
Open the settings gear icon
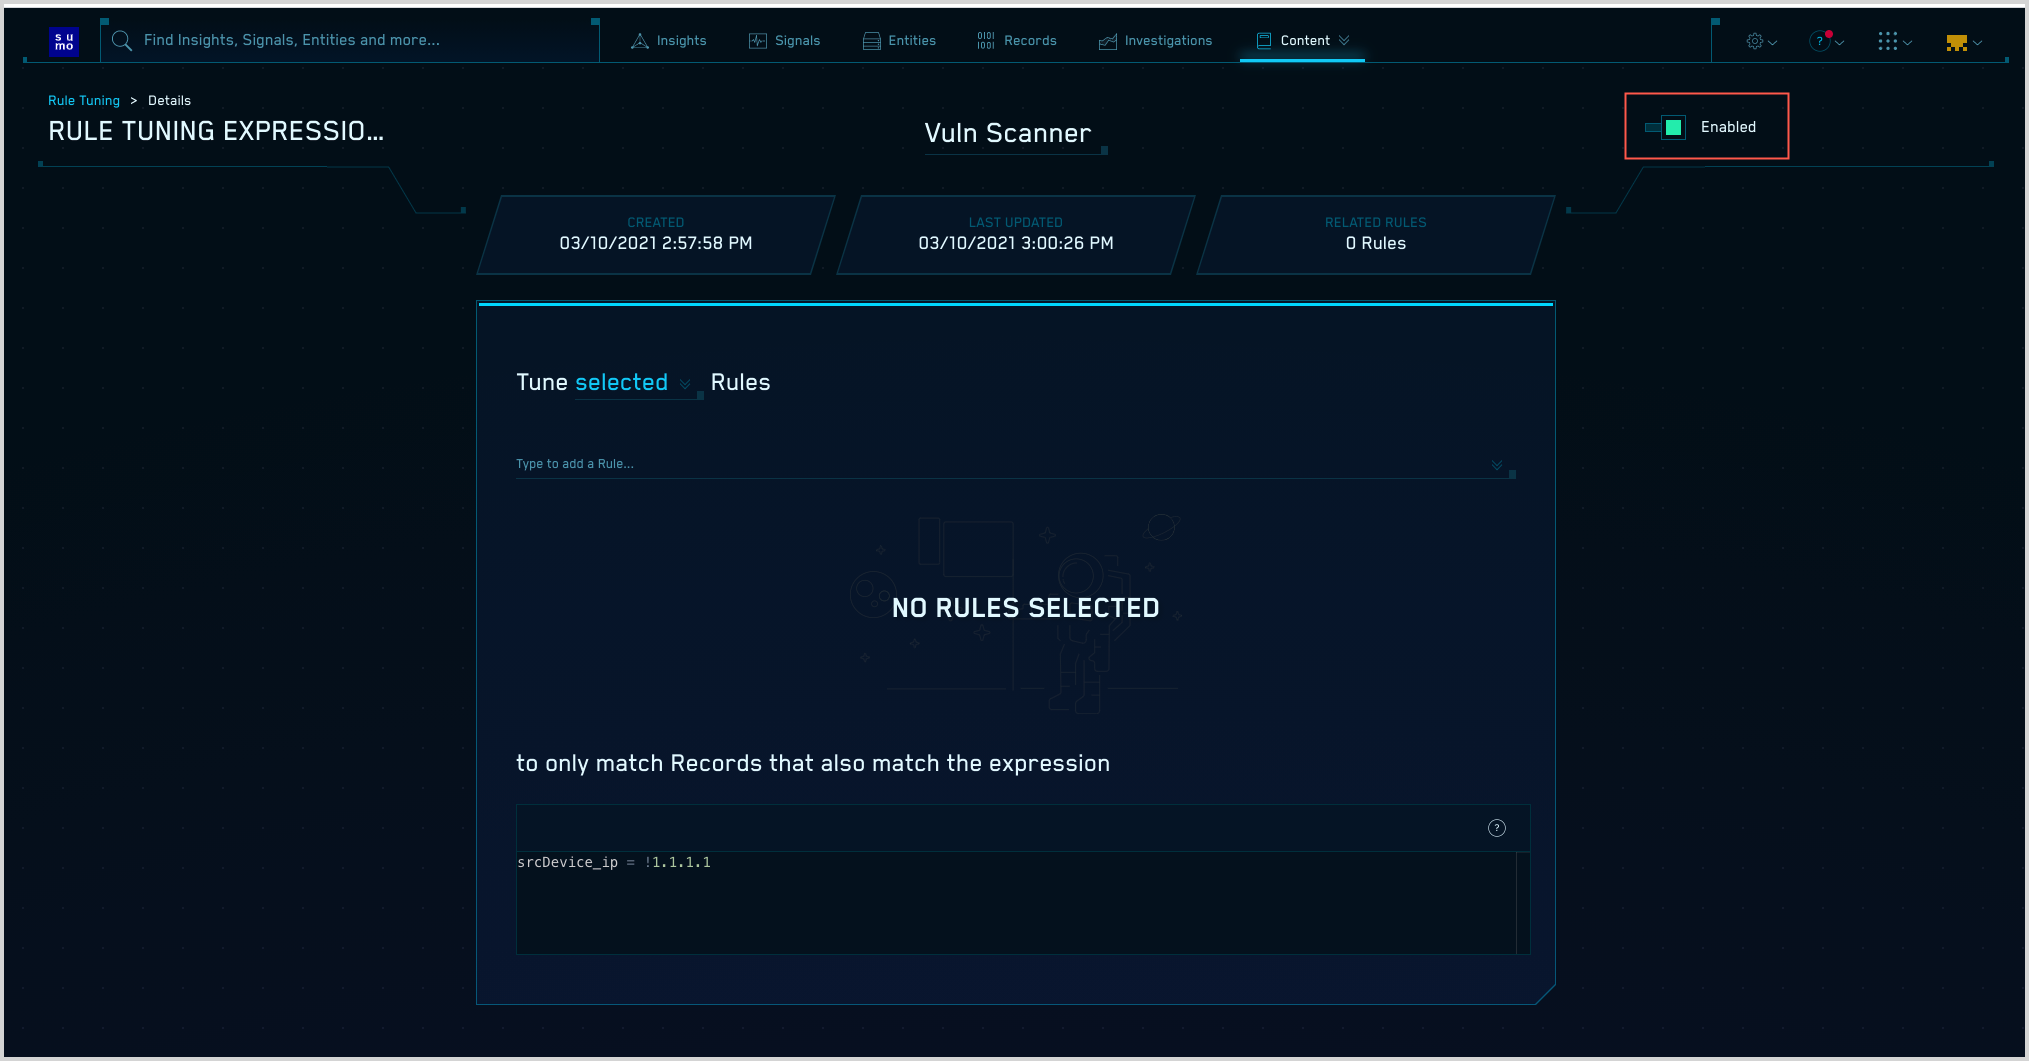pyautogui.click(x=1753, y=41)
